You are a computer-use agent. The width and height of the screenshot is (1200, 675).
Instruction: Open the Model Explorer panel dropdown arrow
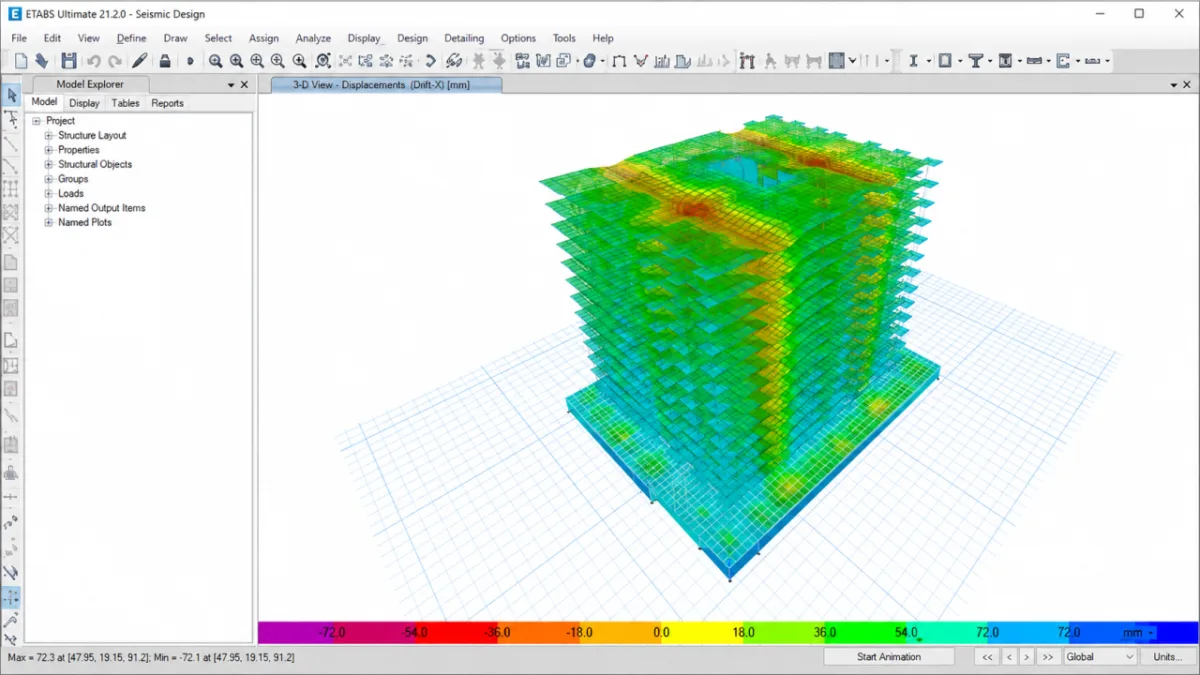pyautogui.click(x=231, y=85)
